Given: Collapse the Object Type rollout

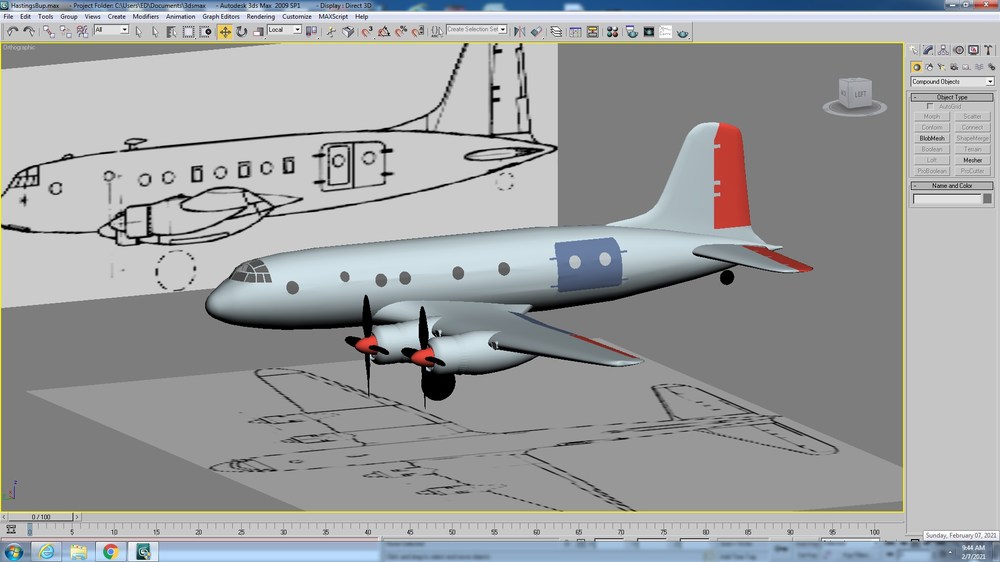Looking at the screenshot, I should (952, 97).
